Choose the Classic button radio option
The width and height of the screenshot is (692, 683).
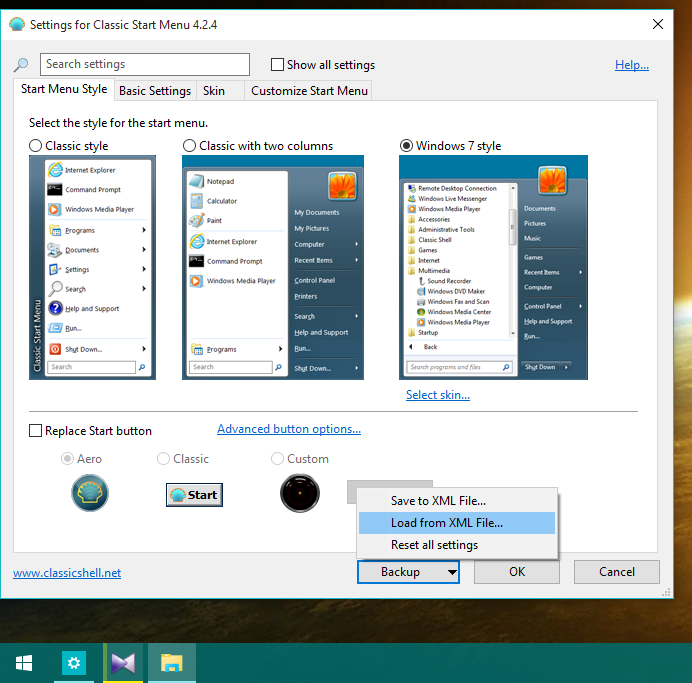[x=163, y=459]
